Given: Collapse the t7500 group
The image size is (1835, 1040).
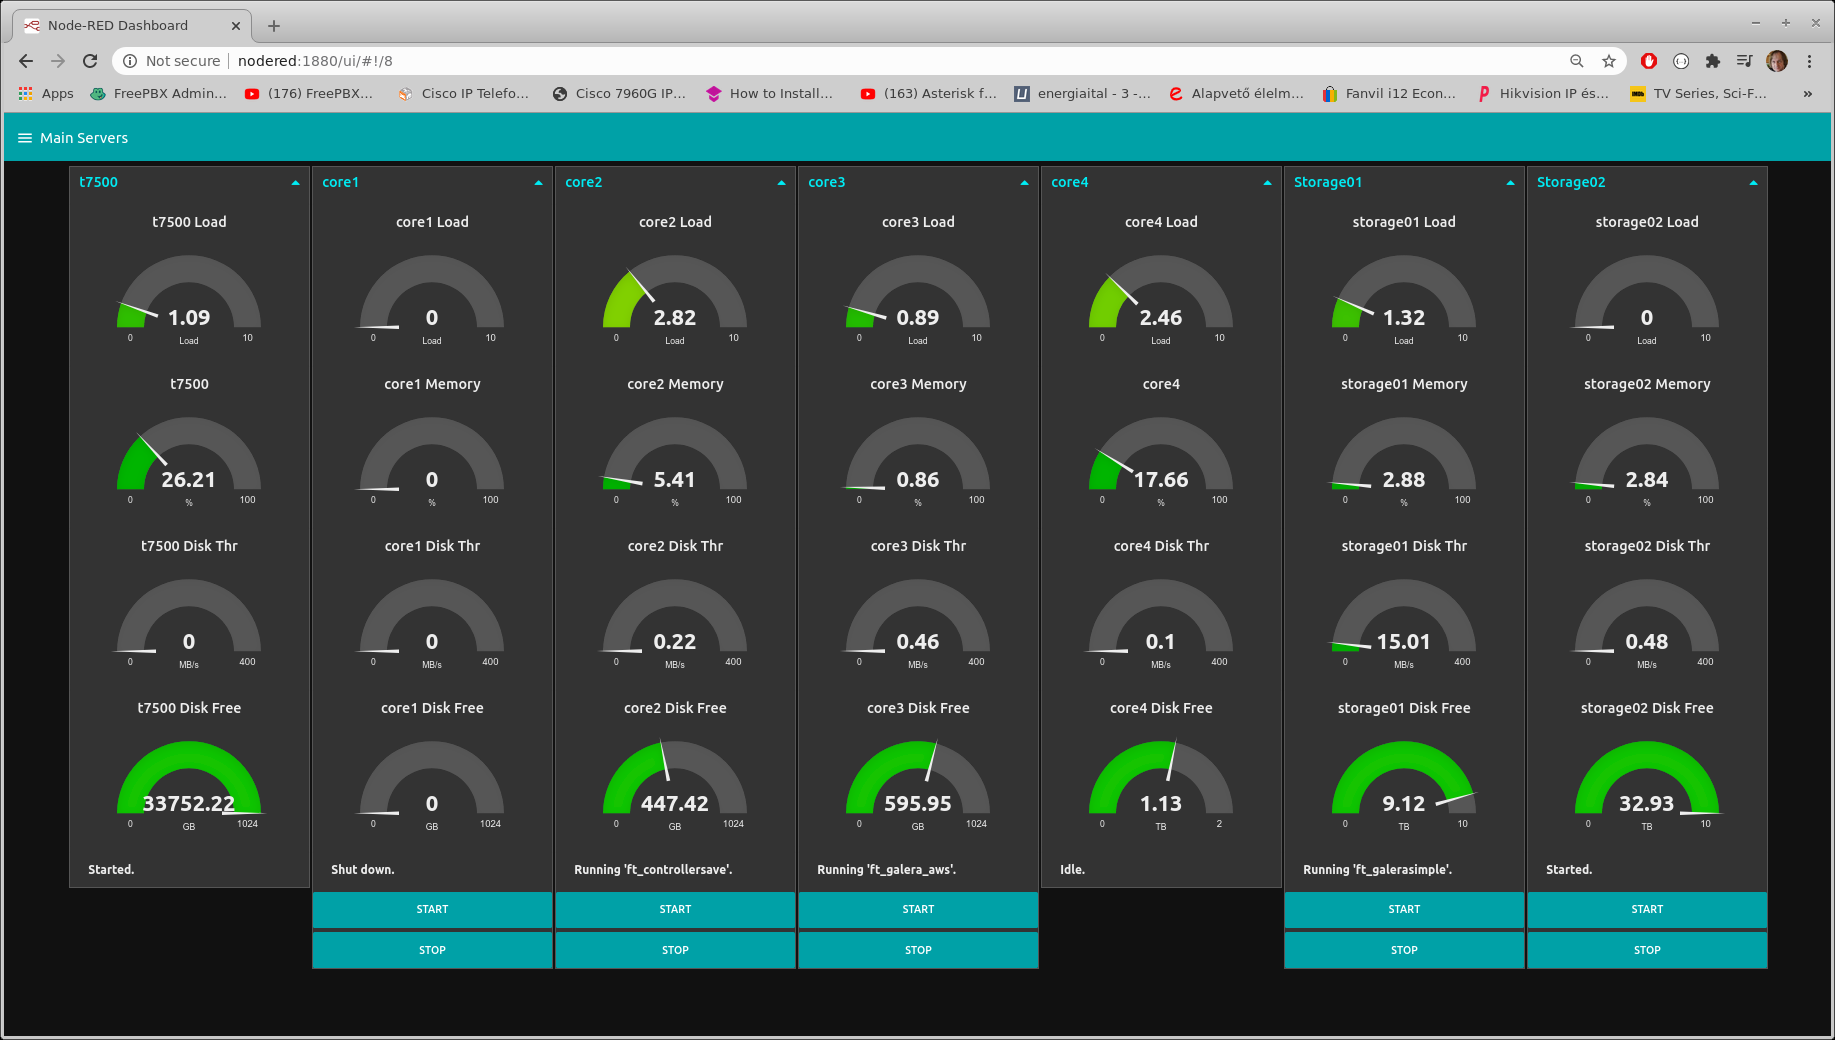Looking at the screenshot, I should coord(295,183).
